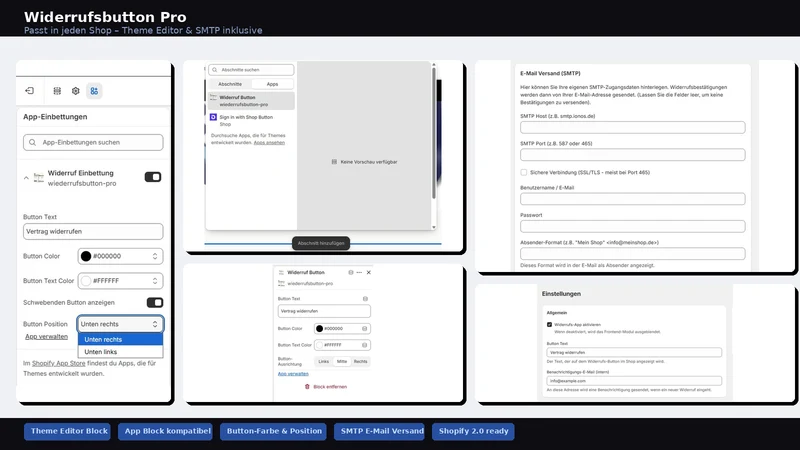The height and width of the screenshot is (450, 800).
Task: Uncheck Widerrufs-App aktivieren checkbox
Action: [x=549, y=324]
